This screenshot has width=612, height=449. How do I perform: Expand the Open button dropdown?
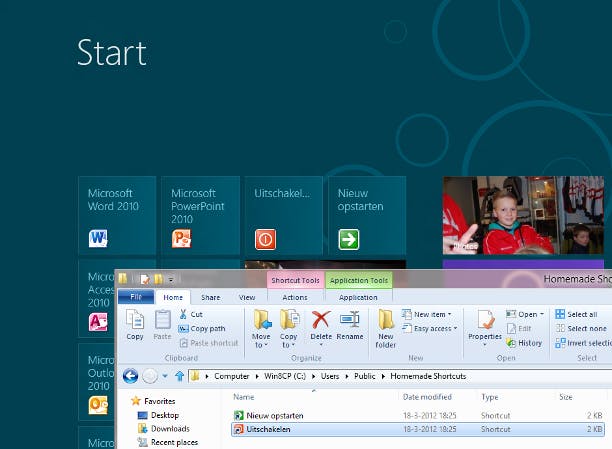point(542,314)
